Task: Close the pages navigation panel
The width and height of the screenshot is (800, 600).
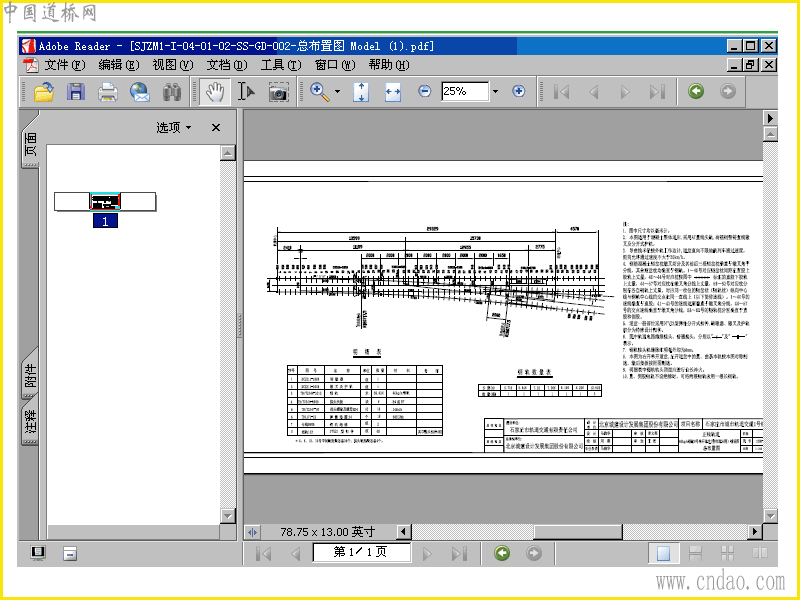Action: [x=216, y=128]
